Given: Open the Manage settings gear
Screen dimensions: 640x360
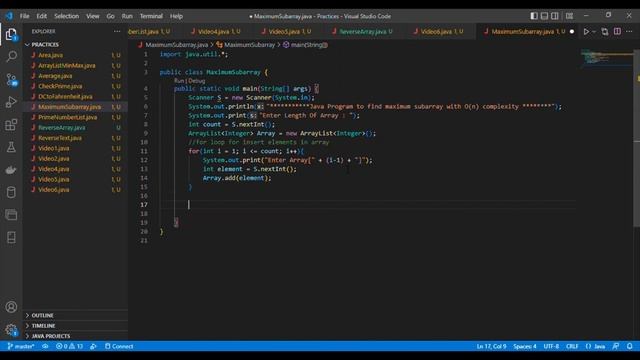Looking at the screenshot, I should tap(11, 329).
